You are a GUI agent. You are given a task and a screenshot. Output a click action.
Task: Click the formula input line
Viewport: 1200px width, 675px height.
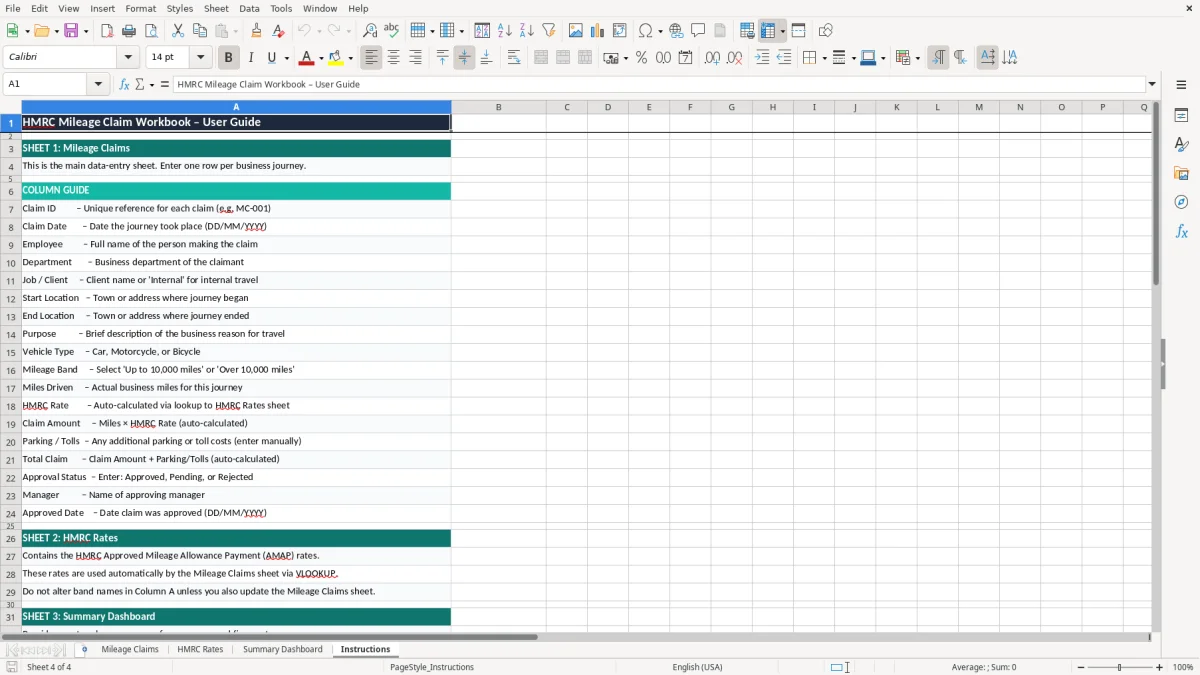point(658,84)
